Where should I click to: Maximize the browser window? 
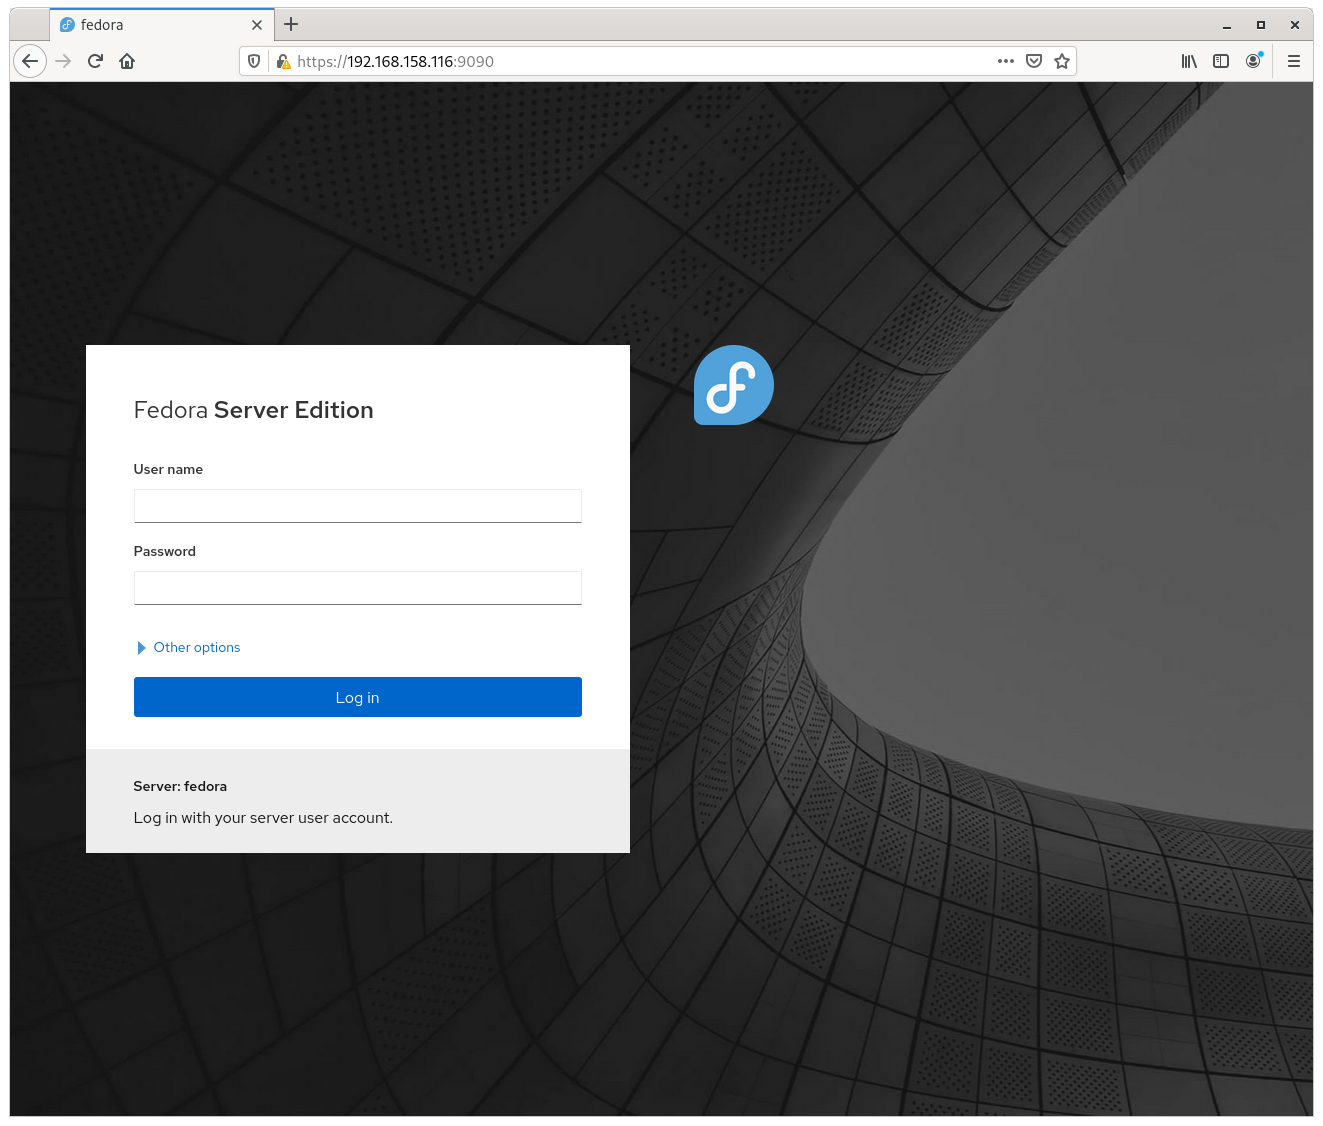1261,25
